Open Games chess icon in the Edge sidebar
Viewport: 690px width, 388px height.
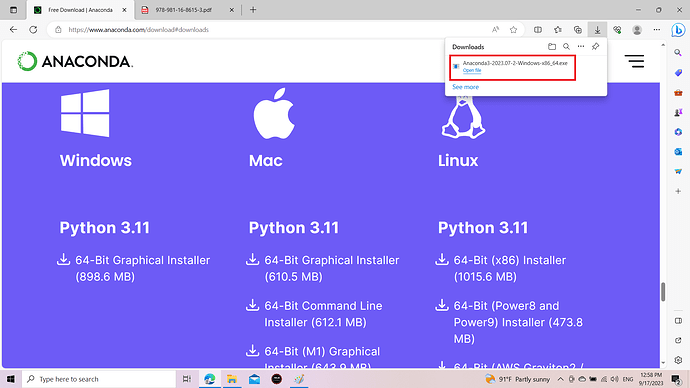point(678,112)
